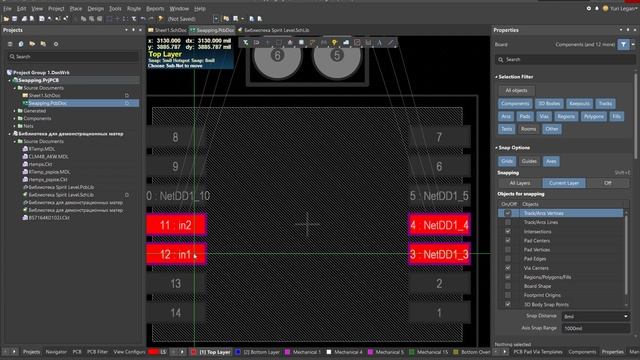Select Current Layer snapping option
The width and height of the screenshot is (640, 360).
pos(564,183)
